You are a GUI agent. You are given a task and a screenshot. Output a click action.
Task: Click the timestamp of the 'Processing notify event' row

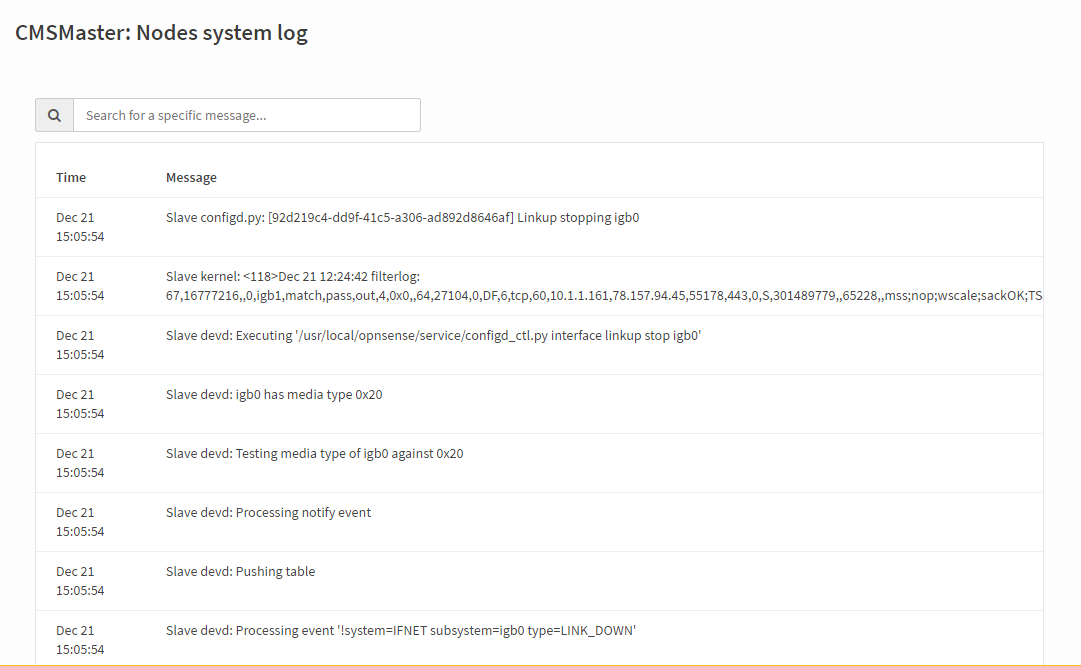80,522
